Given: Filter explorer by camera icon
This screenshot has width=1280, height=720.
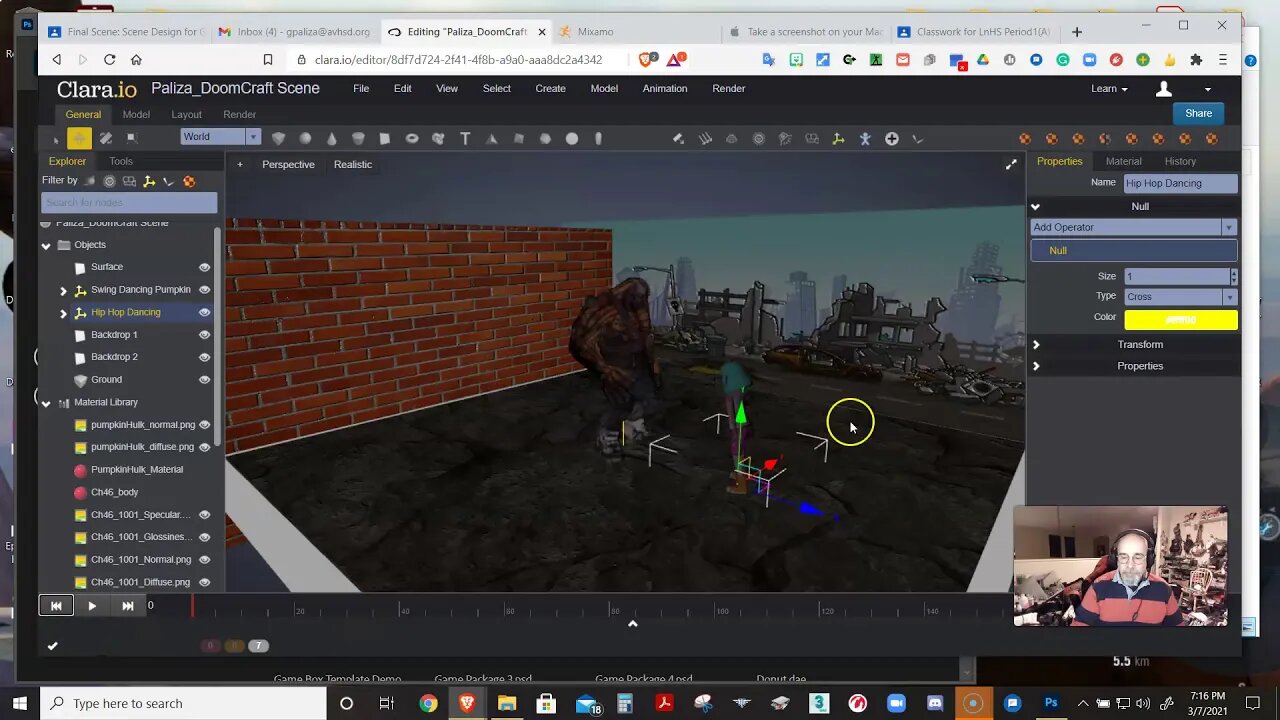Looking at the screenshot, I should click(x=129, y=181).
